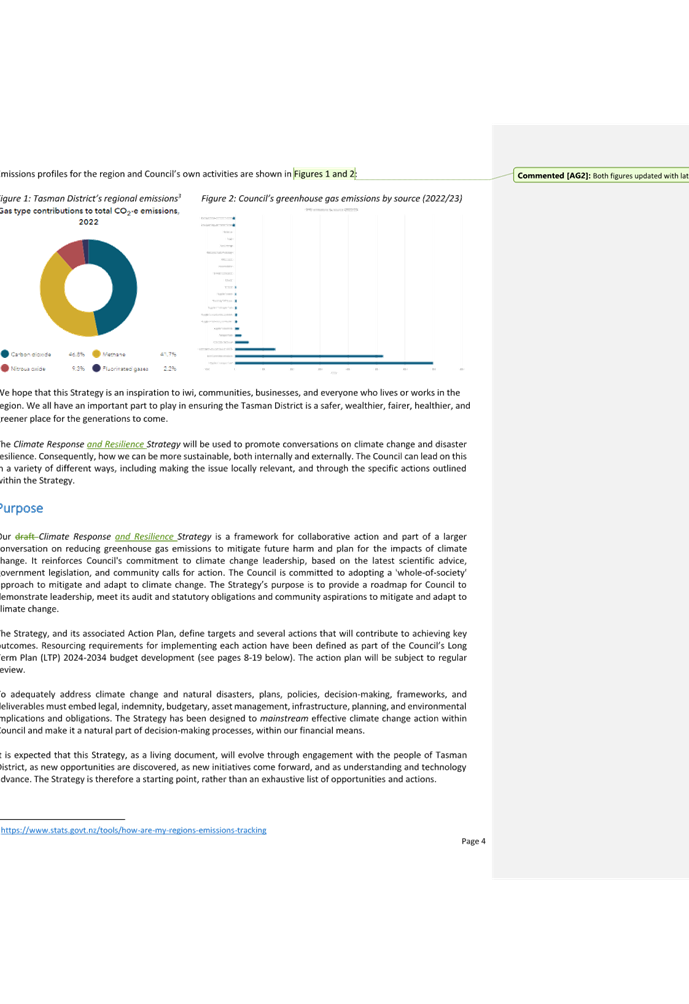Select the Figure 1 donut chart image
689x1004 pixels.
(x=88, y=290)
